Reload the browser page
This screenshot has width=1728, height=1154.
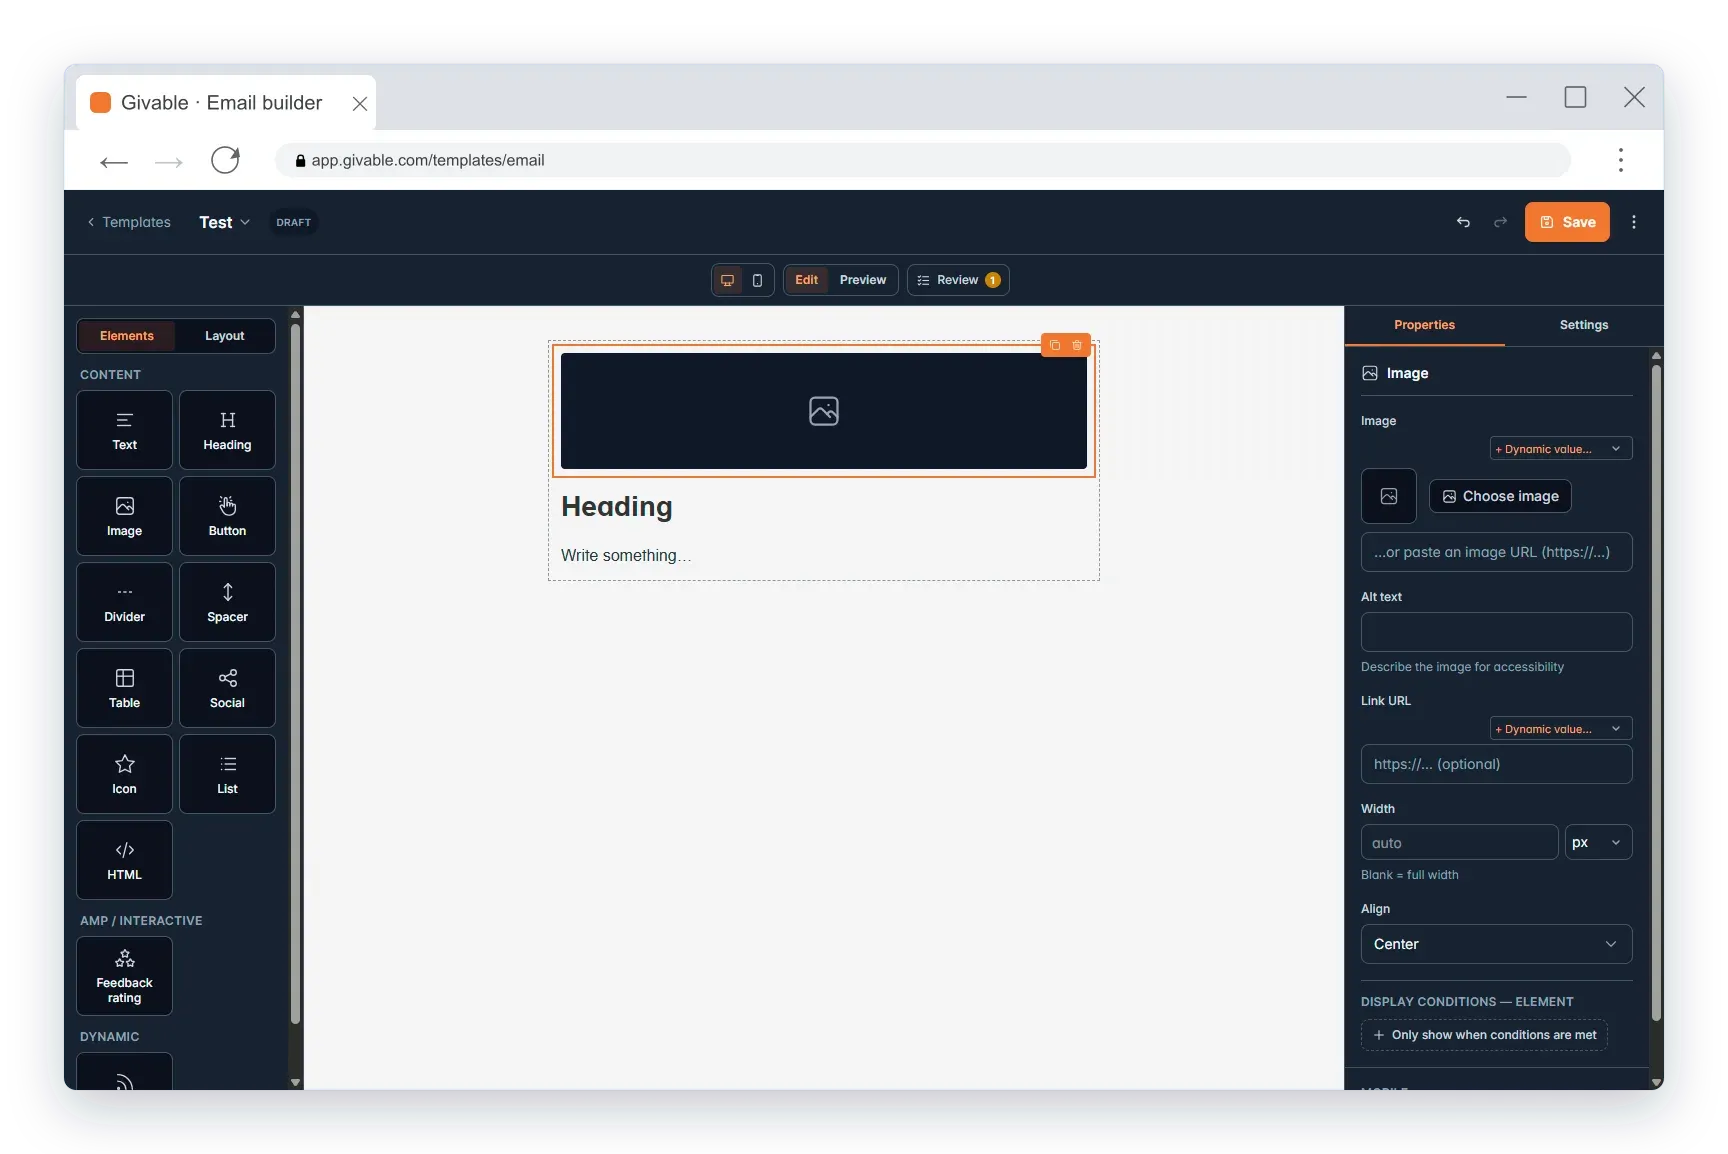tap(225, 160)
